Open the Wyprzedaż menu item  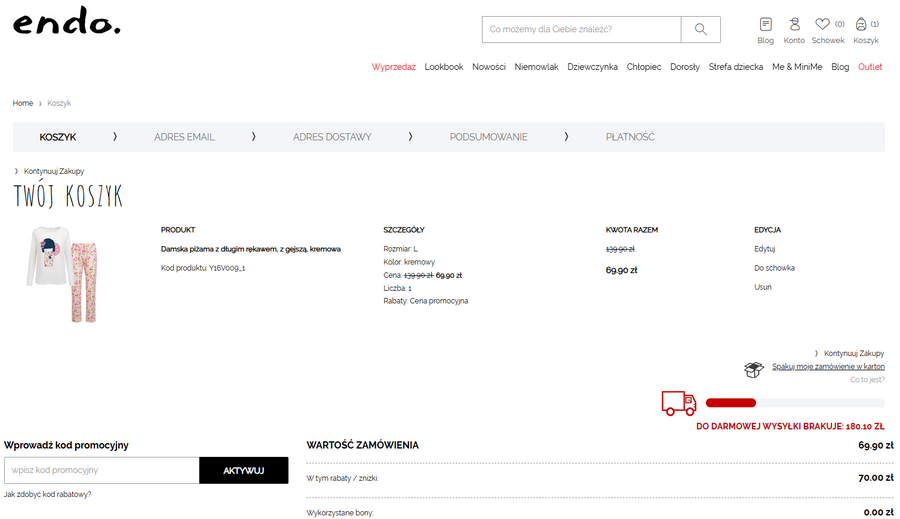coord(393,67)
